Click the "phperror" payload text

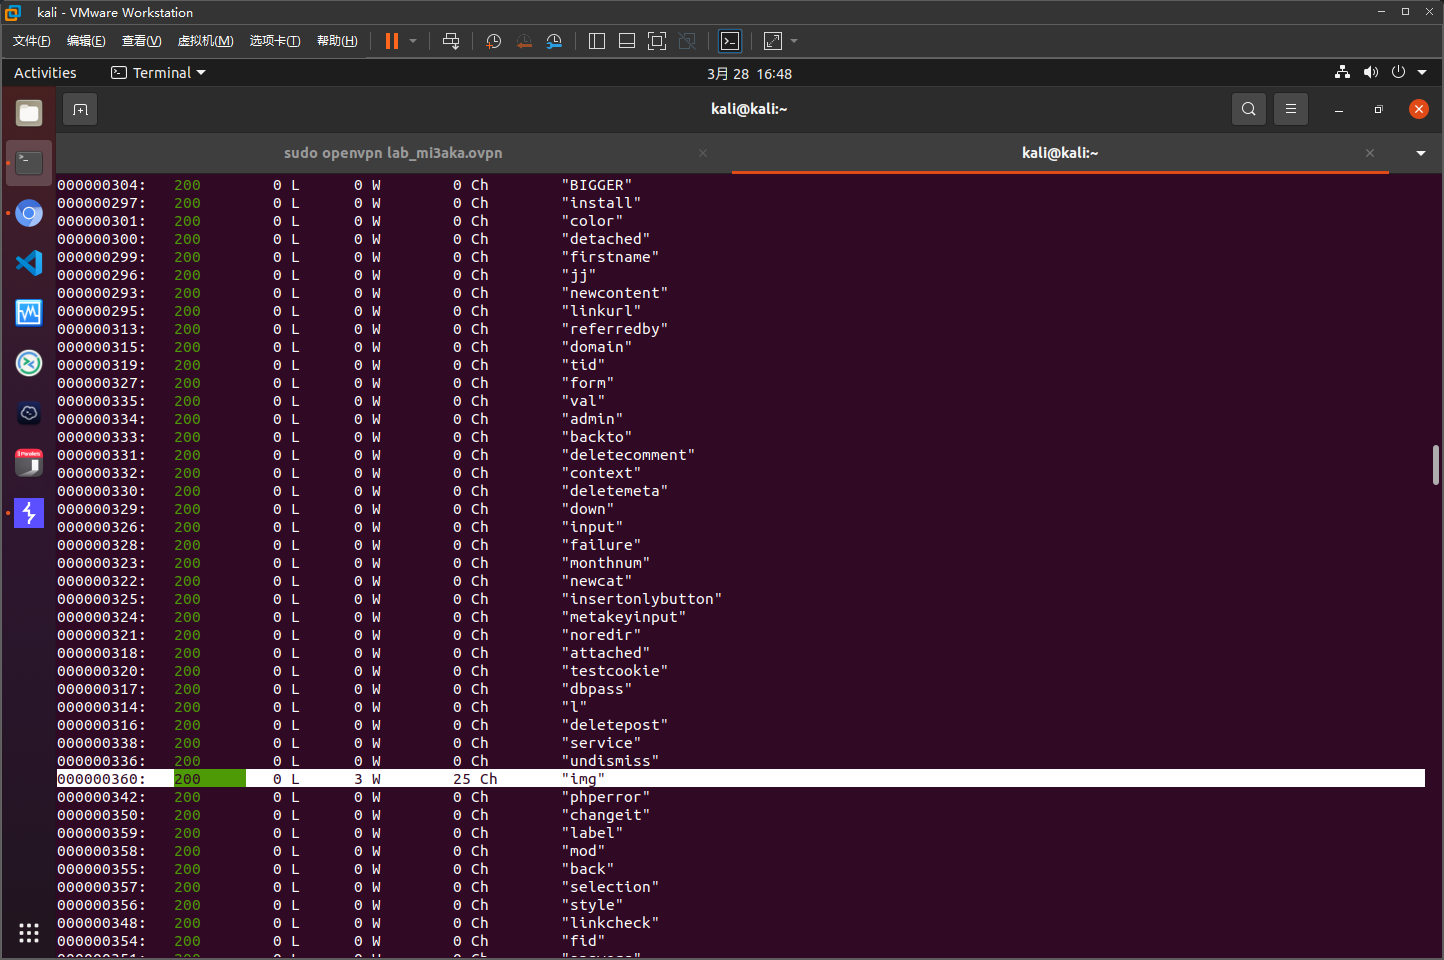(606, 797)
